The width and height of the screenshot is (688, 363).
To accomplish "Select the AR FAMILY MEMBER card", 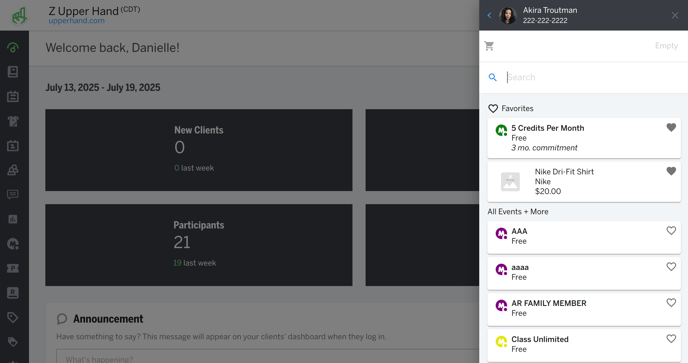I will click(584, 309).
